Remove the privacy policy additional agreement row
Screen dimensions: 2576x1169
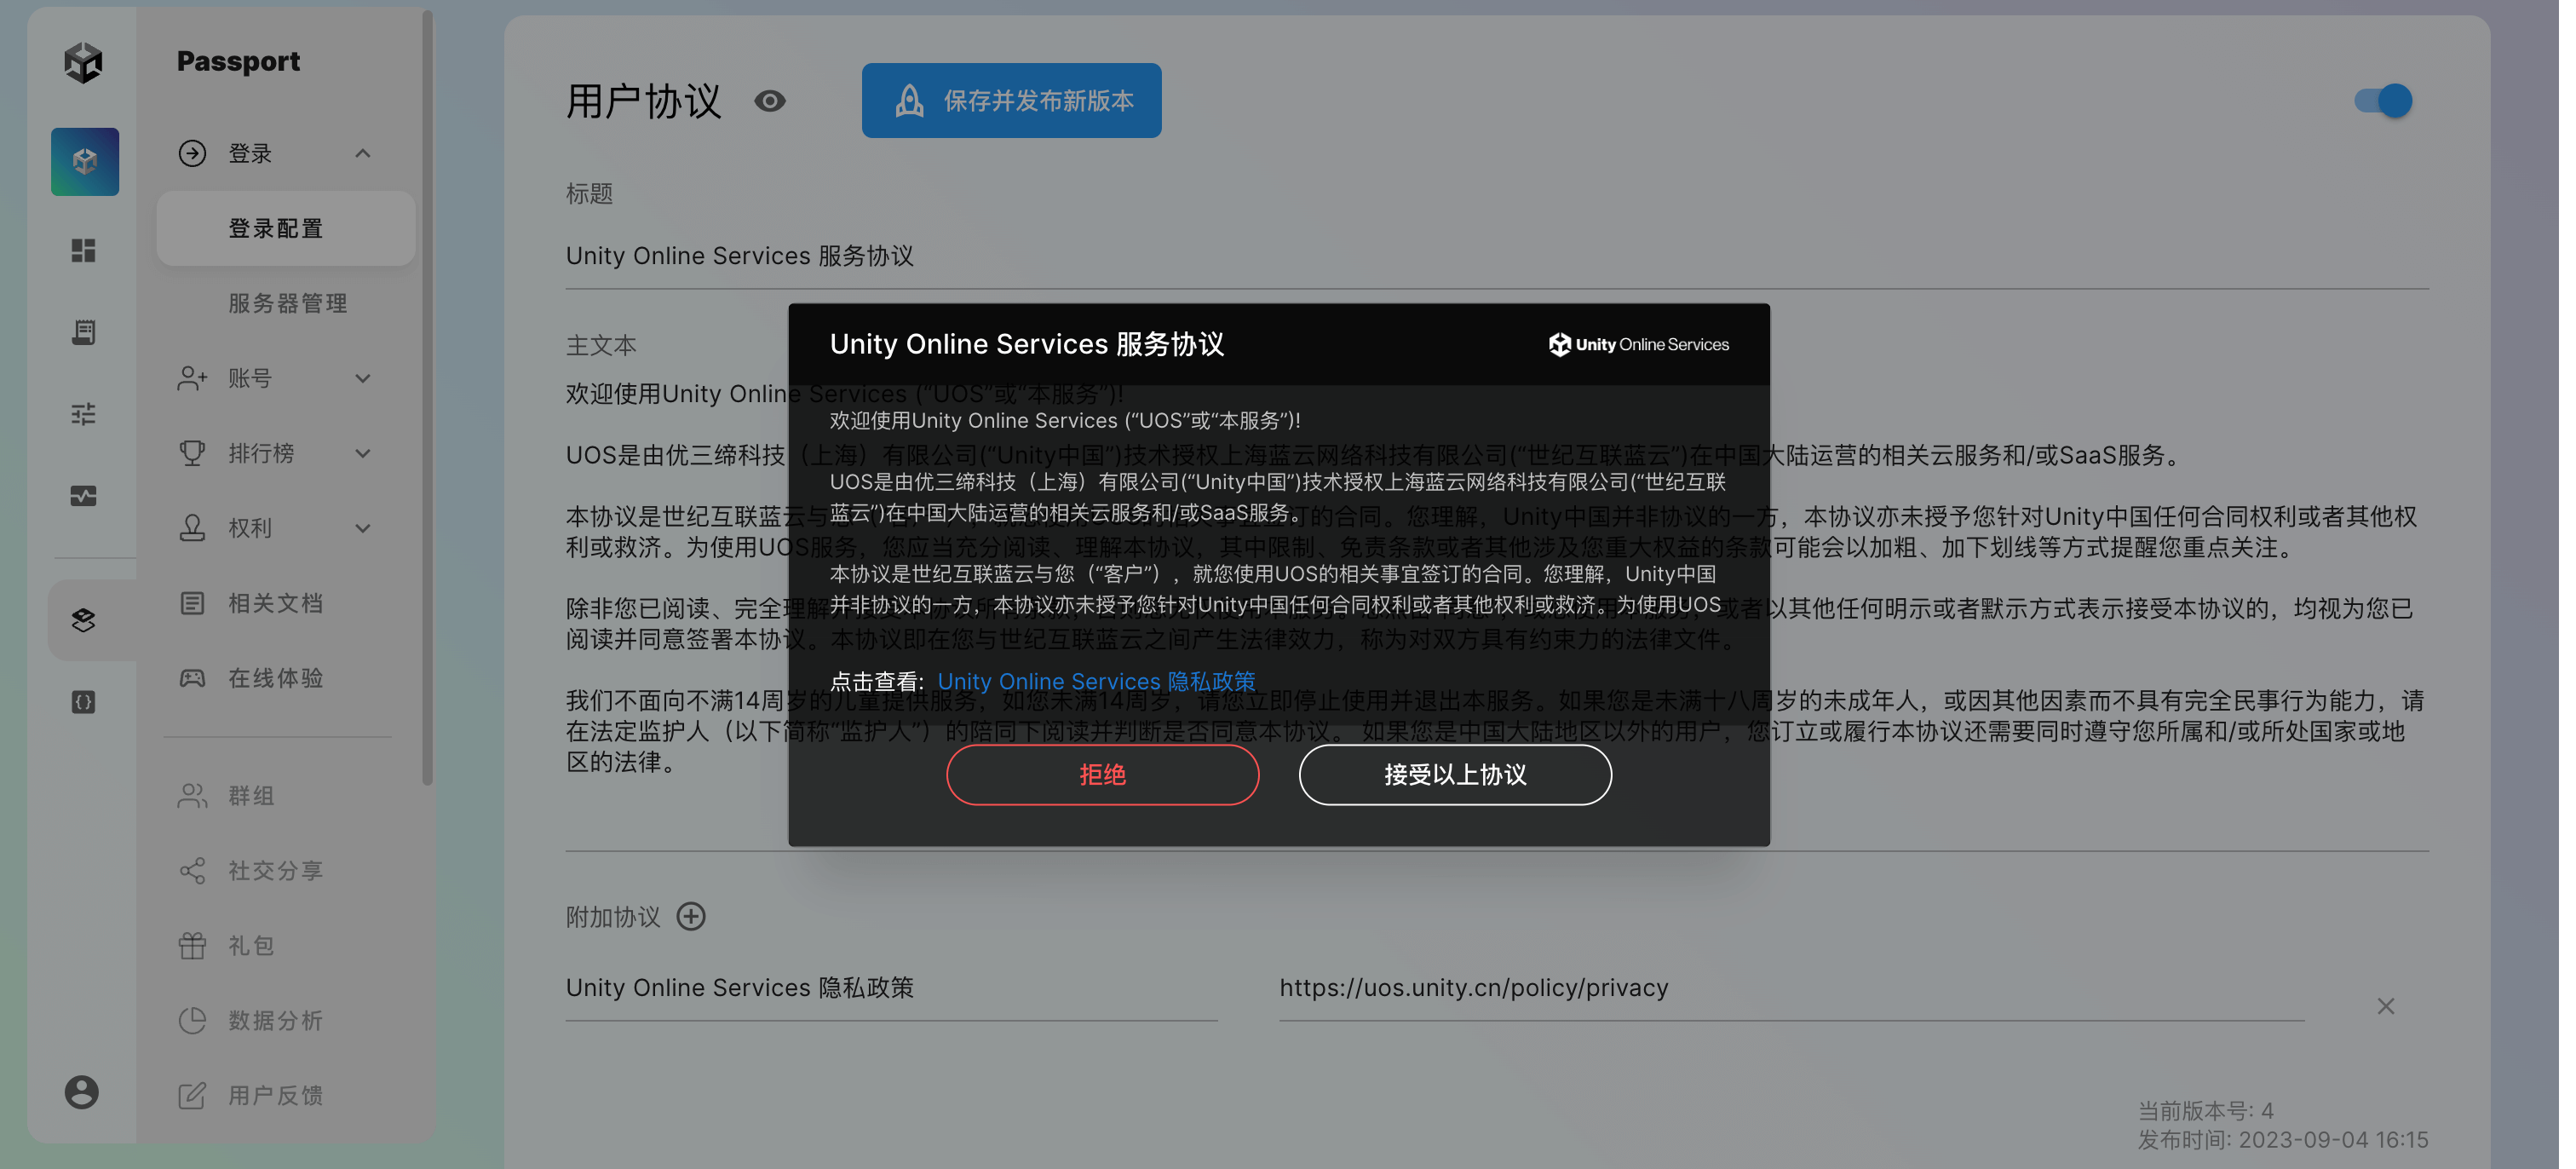[x=2385, y=1006]
